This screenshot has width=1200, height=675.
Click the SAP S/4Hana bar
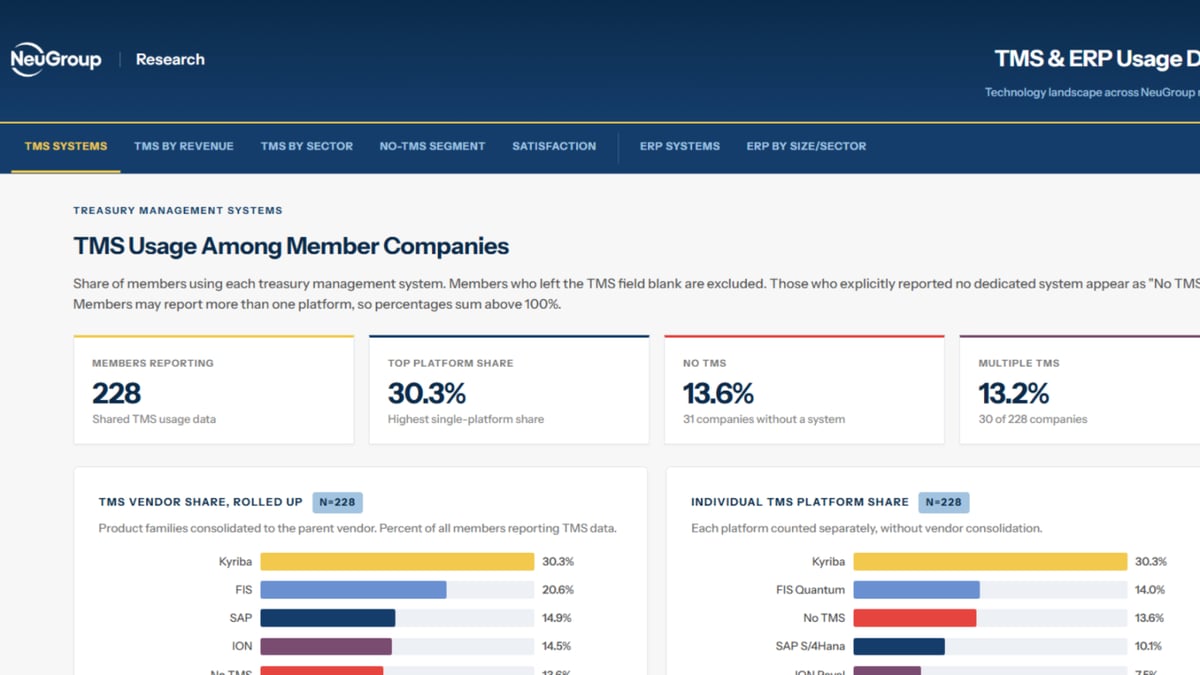pyautogui.click(x=899, y=646)
